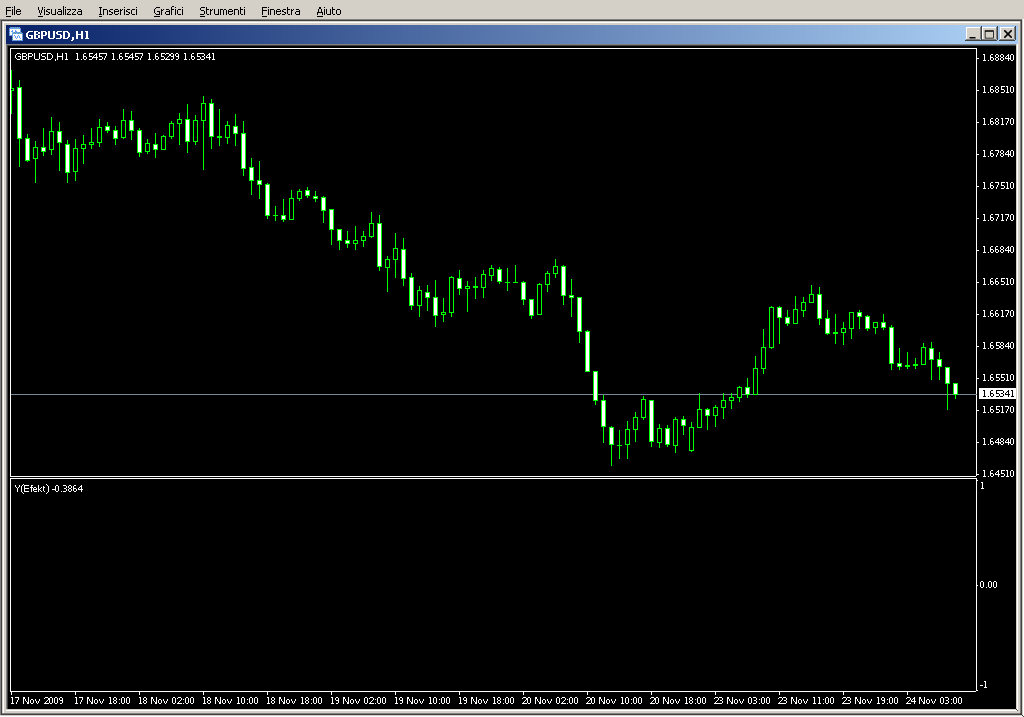Click the Y(Efekt) -0.3864 indicator label
1024x717 pixels.
(x=49, y=488)
